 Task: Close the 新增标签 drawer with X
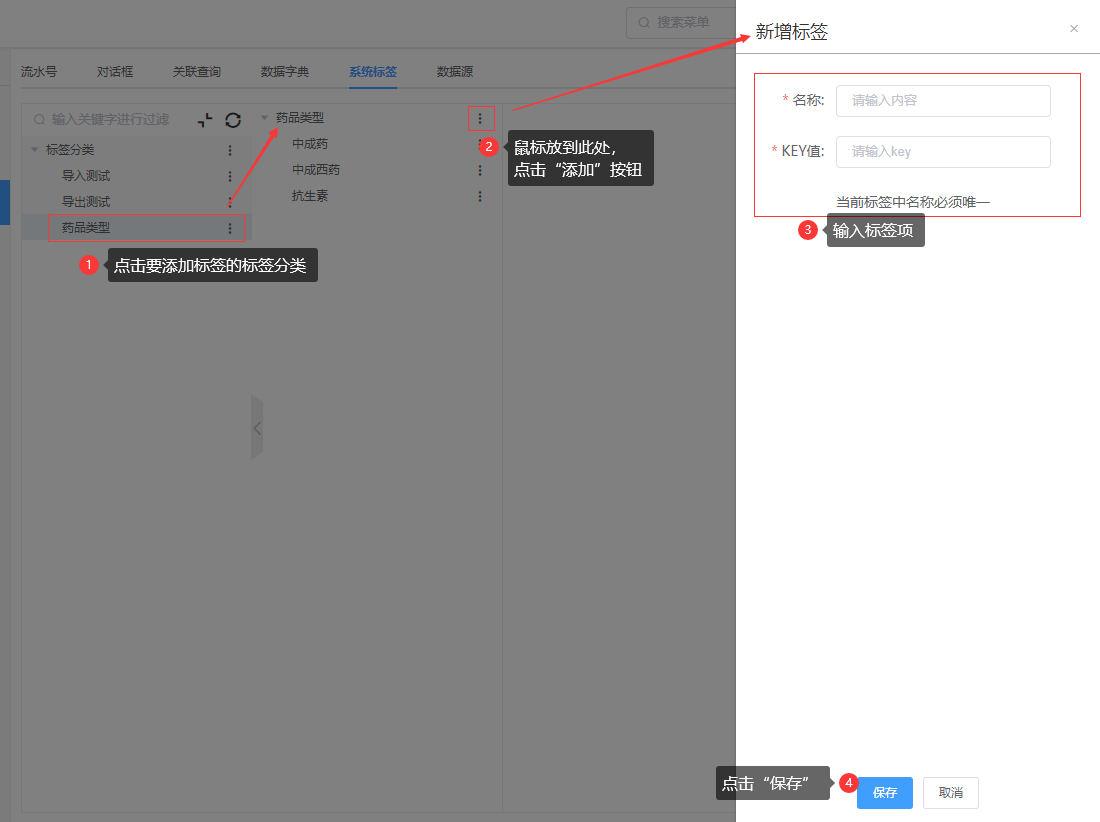pyautogui.click(x=1073, y=29)
